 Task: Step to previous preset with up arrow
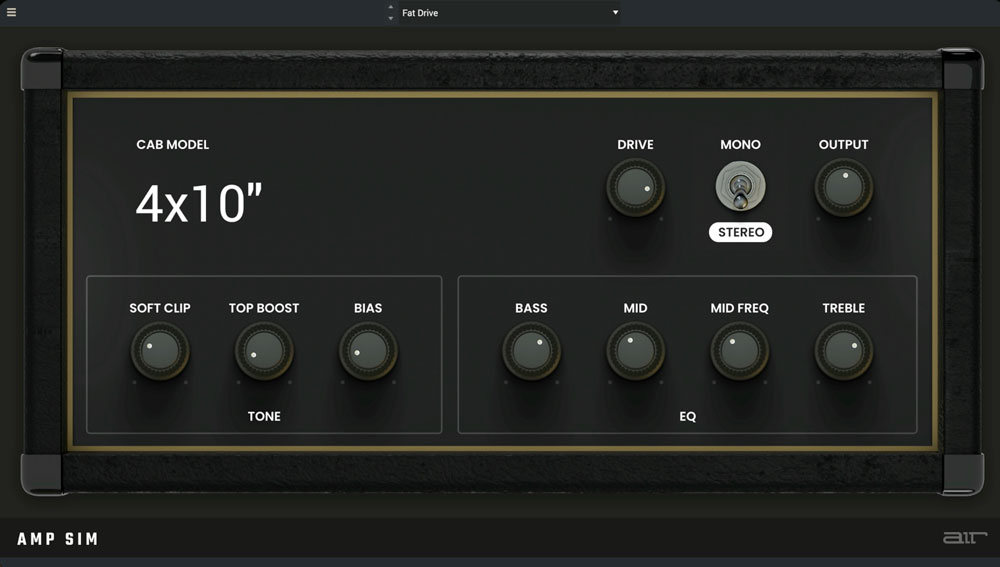coord(391,8)
